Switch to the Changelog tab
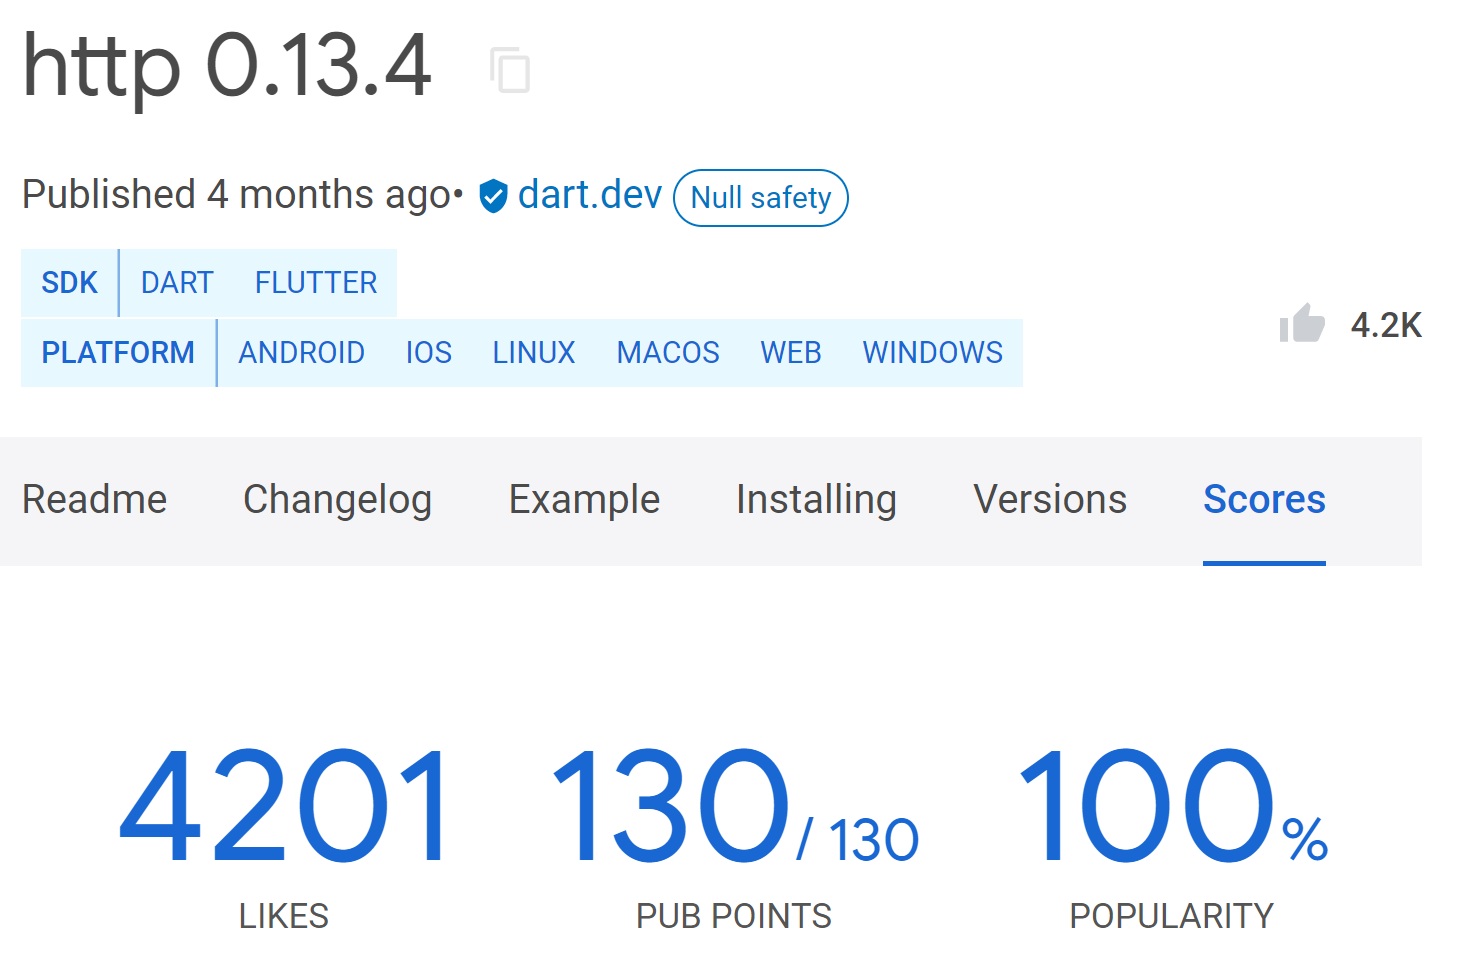Image resolution: width=1476 pixels, height=955 pixels. click(338, 500)
